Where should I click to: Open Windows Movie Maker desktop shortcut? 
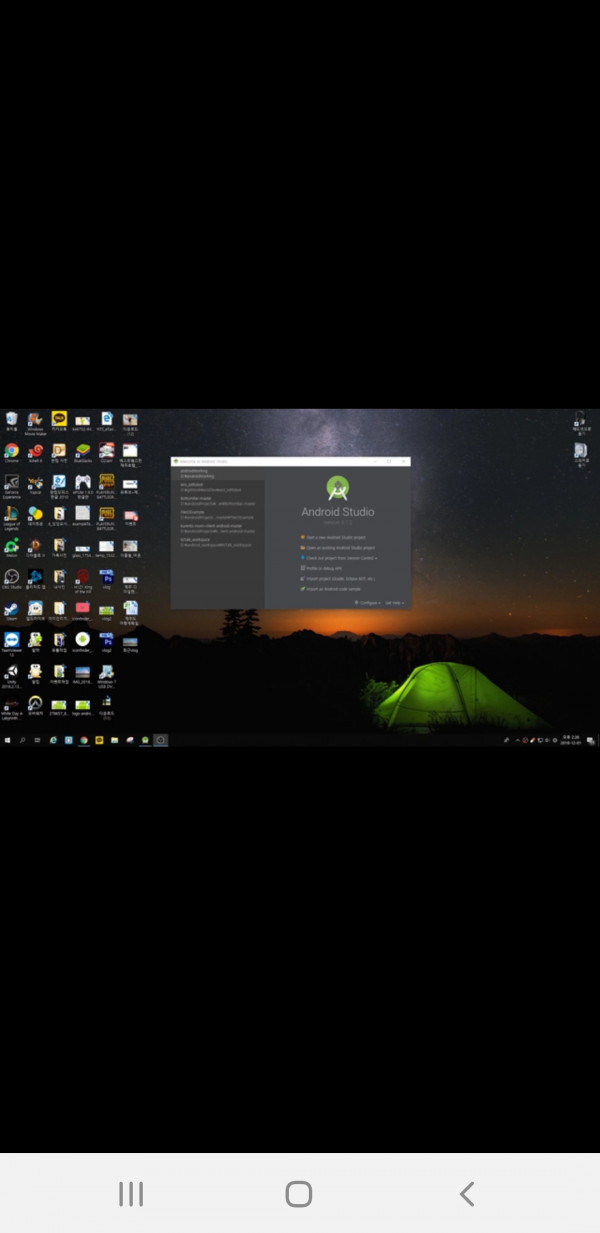click(x=35, y=423)
